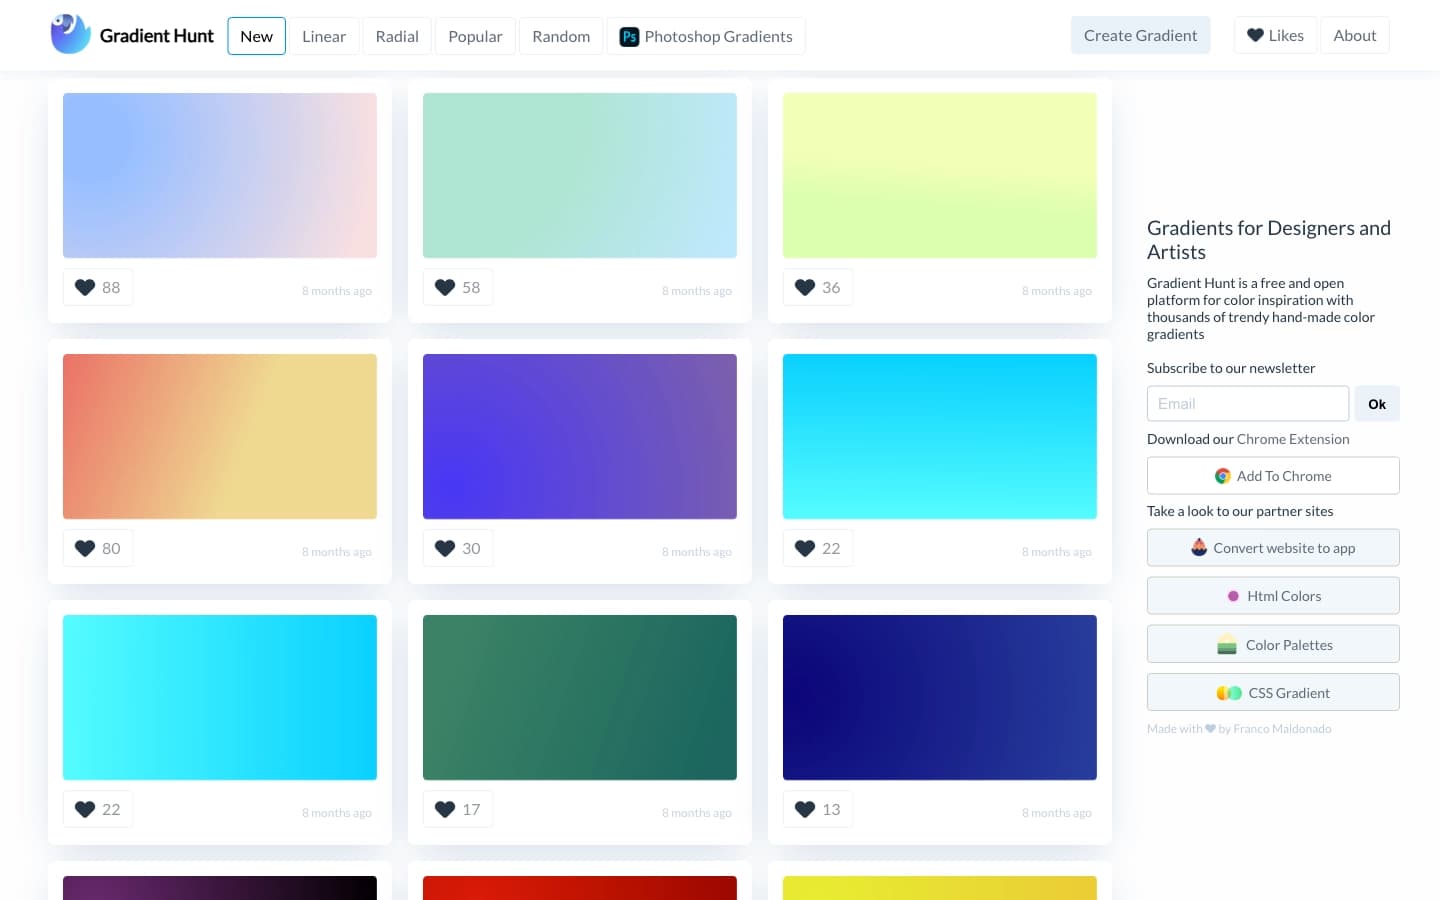Like the gradient with 88 hearts
This screenshot has height=900, width=1440.
pos(98,287)
